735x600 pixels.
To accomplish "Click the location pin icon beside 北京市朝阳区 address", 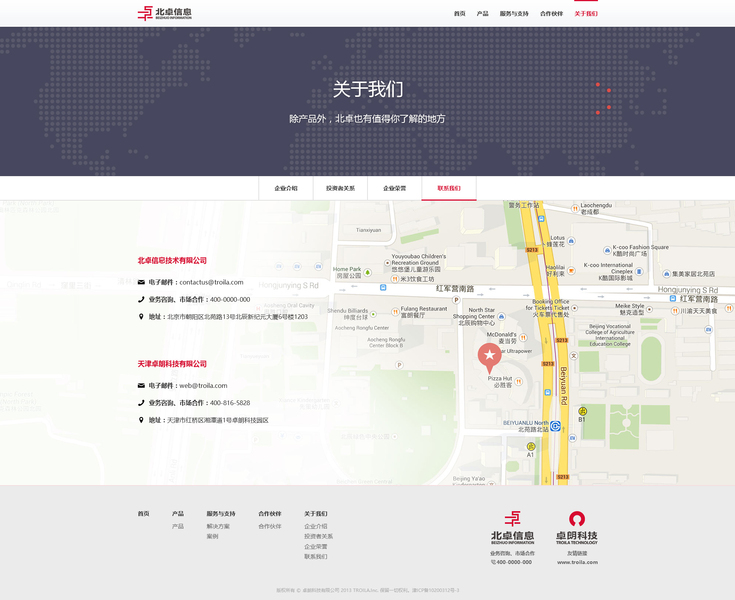I will click(141, 316).
